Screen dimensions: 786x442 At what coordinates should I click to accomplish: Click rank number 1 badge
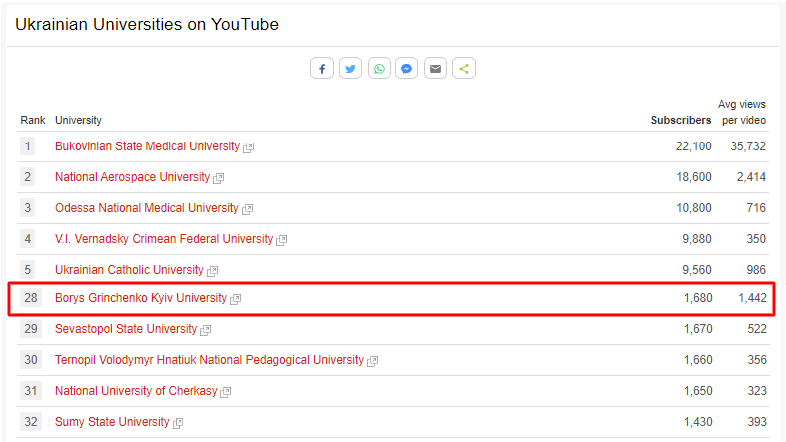(28, 146)
